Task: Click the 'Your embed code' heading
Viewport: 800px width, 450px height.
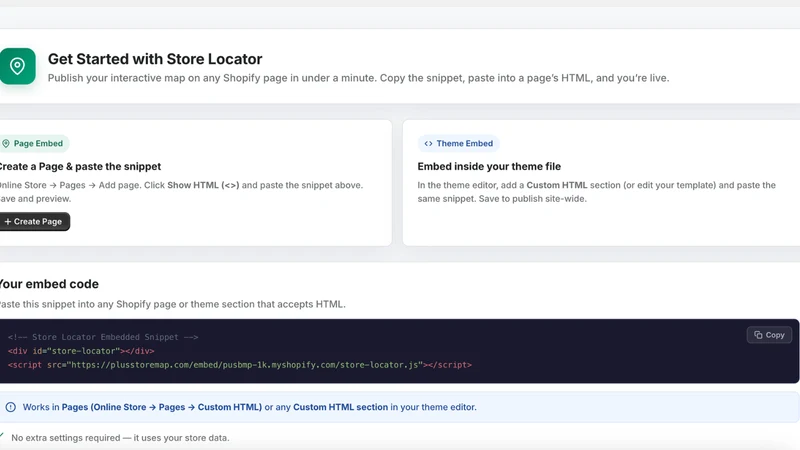Action: (x=49, y=284)
